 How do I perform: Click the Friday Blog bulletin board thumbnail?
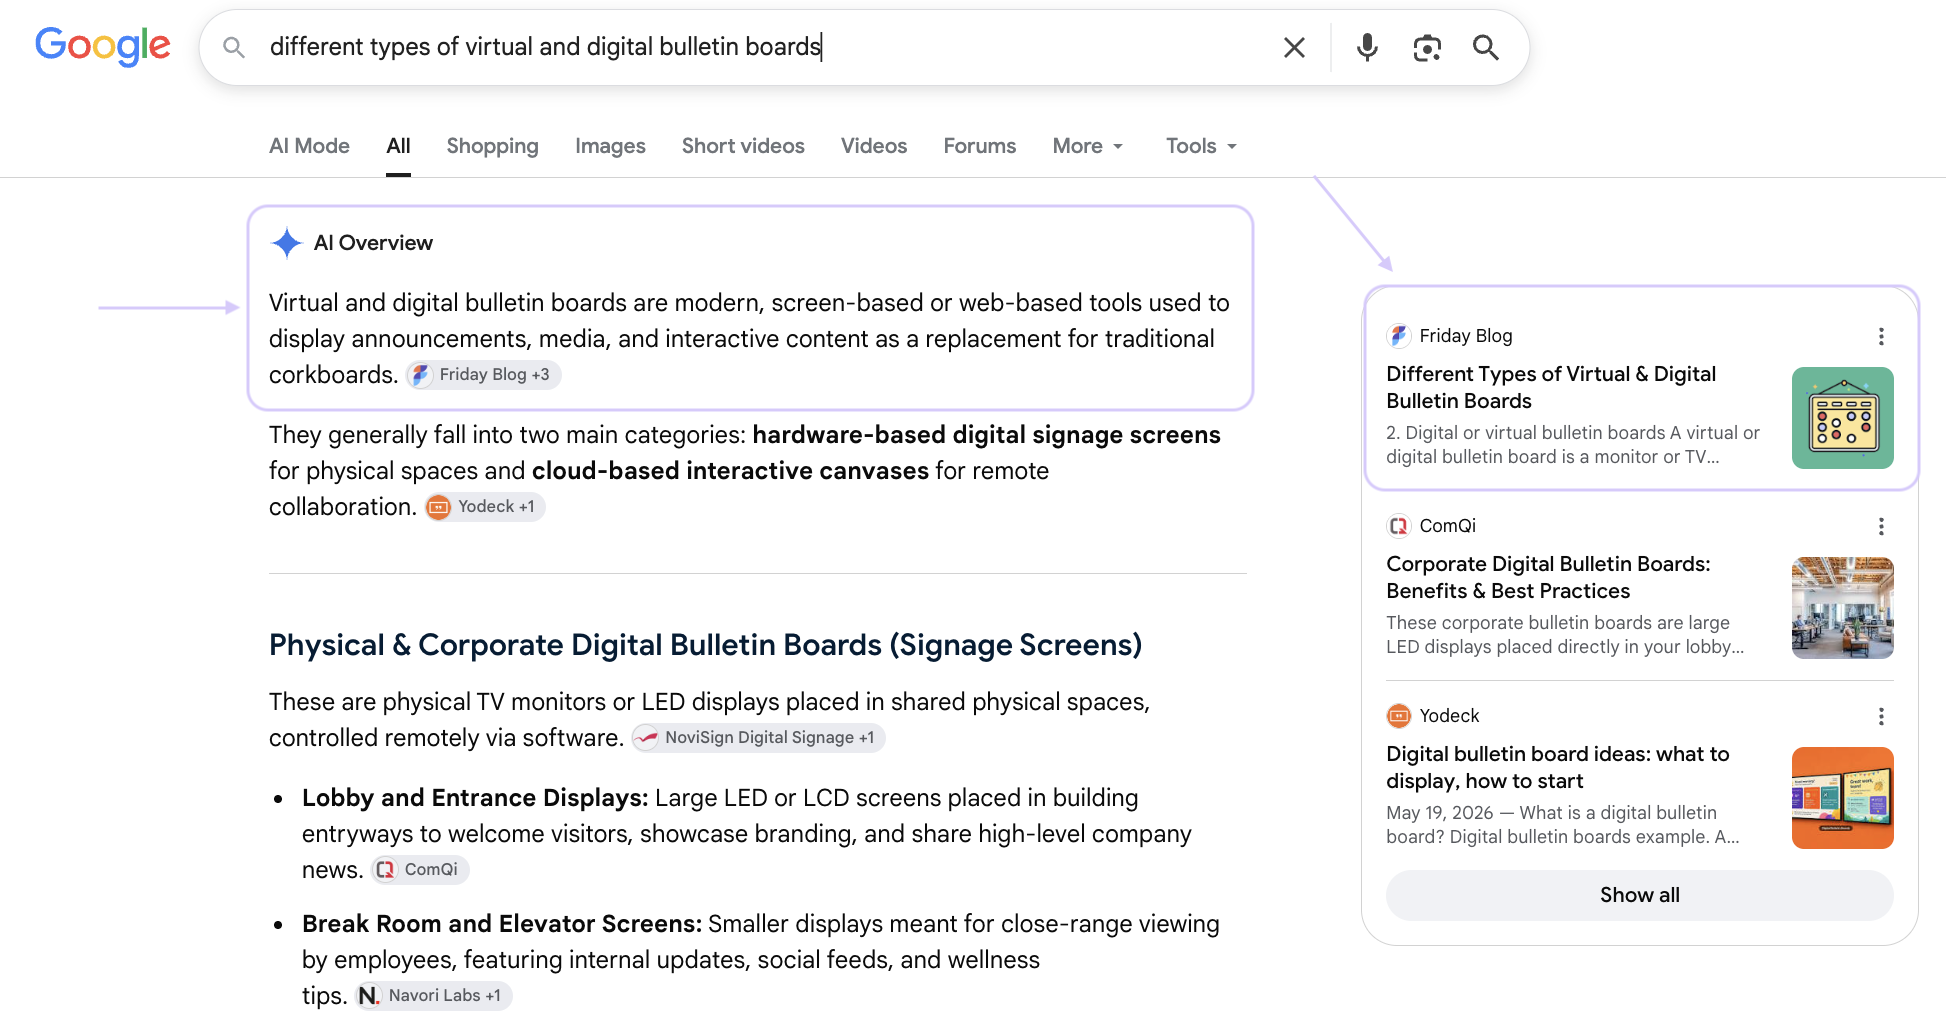tap(1842, 418)
